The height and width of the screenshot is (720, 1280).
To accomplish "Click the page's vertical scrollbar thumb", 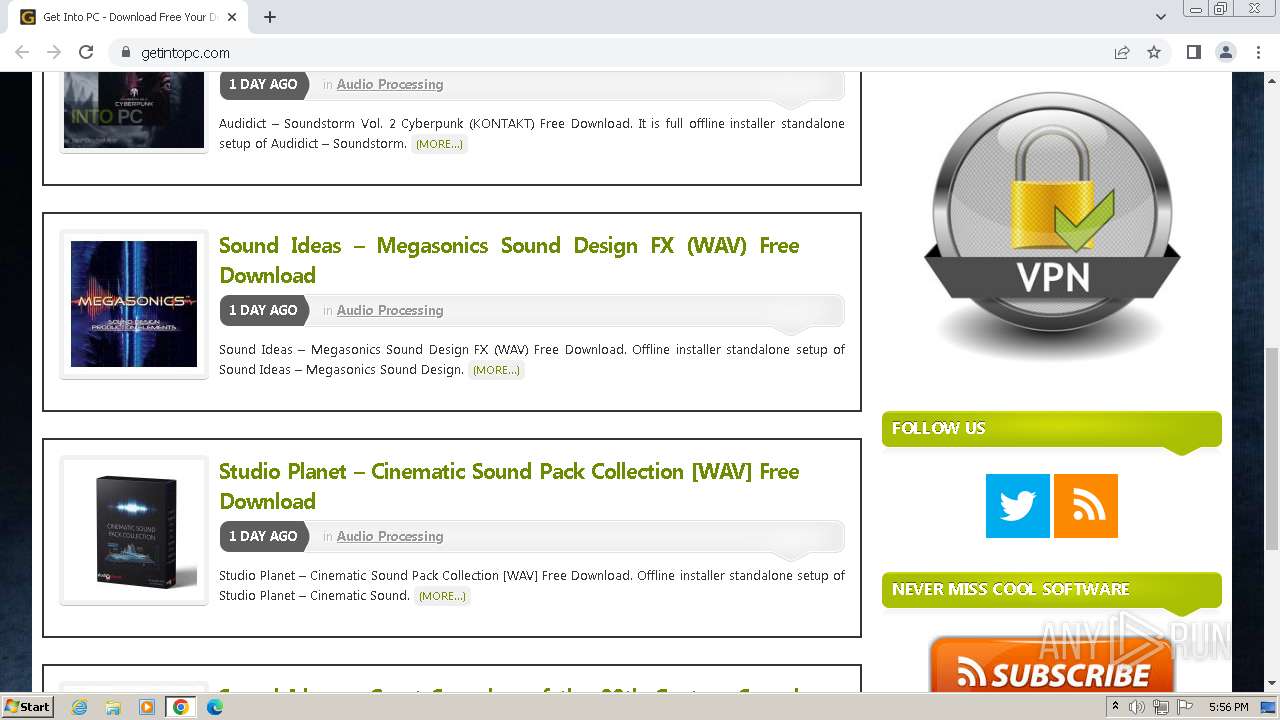I will (1272, 448).
